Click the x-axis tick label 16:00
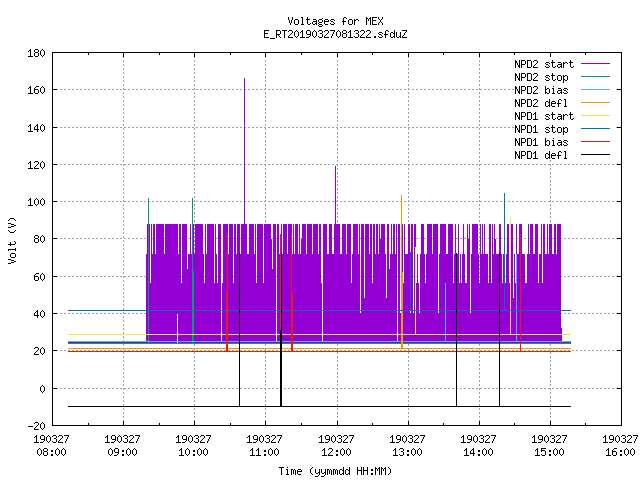This screenshot has height=480, width=640. coord(620,452)
